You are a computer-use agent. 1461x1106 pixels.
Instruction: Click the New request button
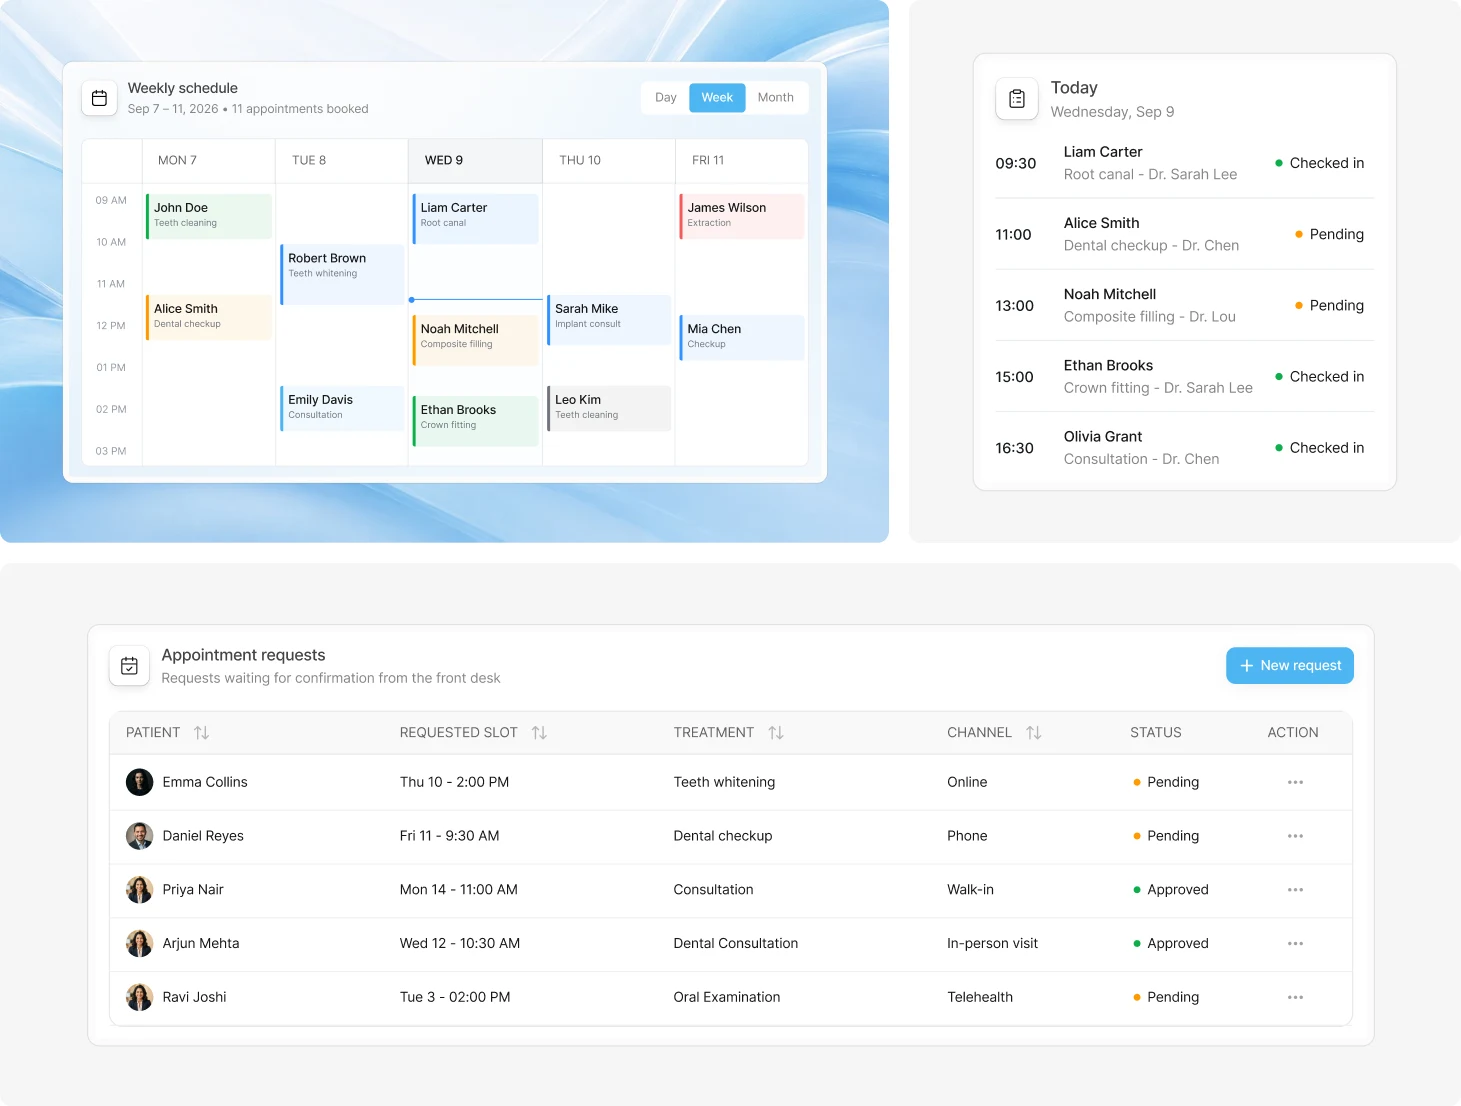(1290, 666)
